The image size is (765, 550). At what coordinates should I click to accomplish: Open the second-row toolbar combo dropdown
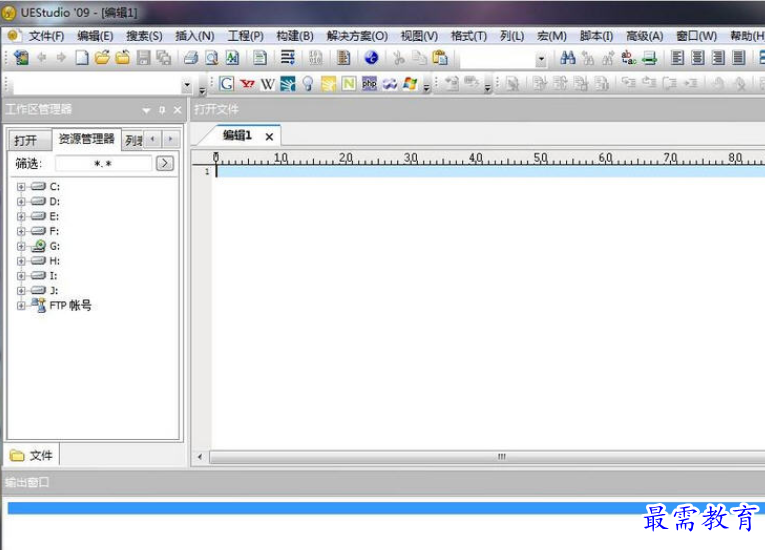click(187, 85)
